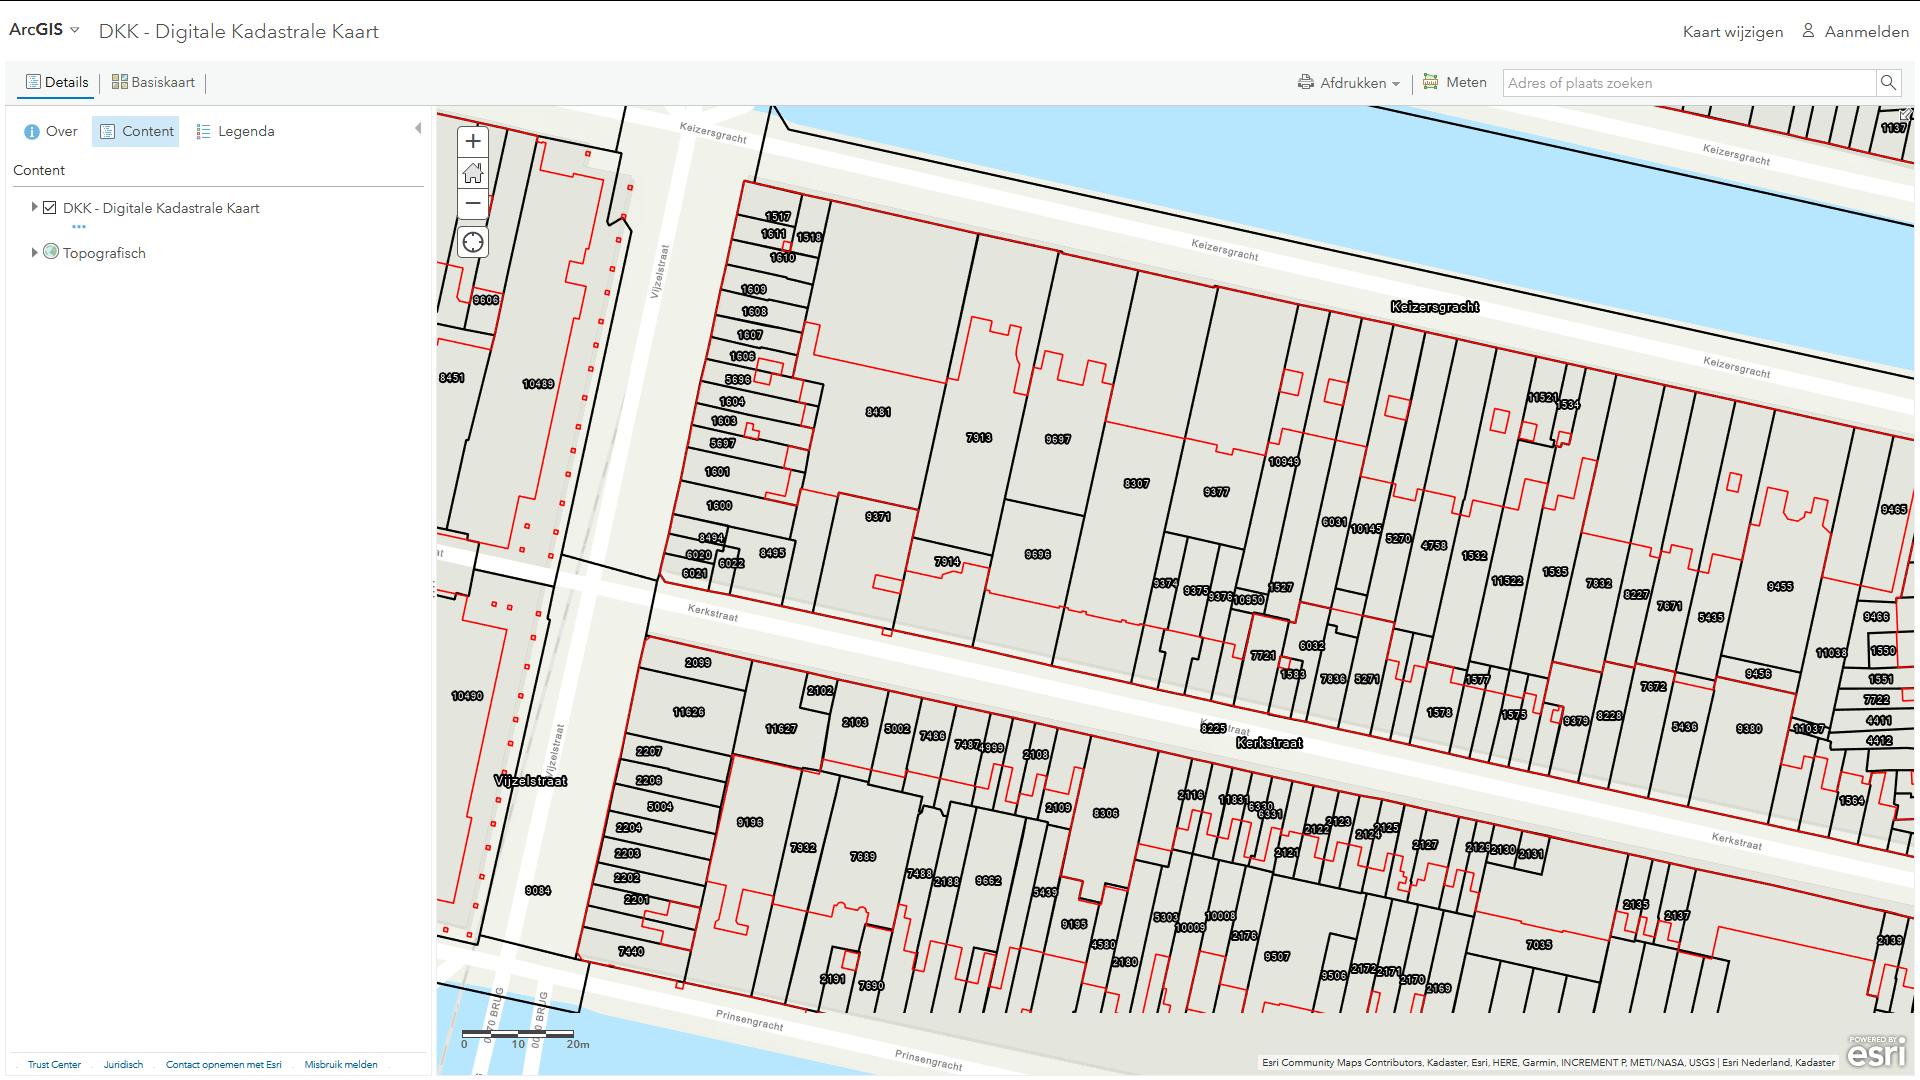This screenshot has height=1080, width=1920.
Task: Toggle DKK Digitale Kadastrale Kaart layer checkbox
Action: click(49, 208)
